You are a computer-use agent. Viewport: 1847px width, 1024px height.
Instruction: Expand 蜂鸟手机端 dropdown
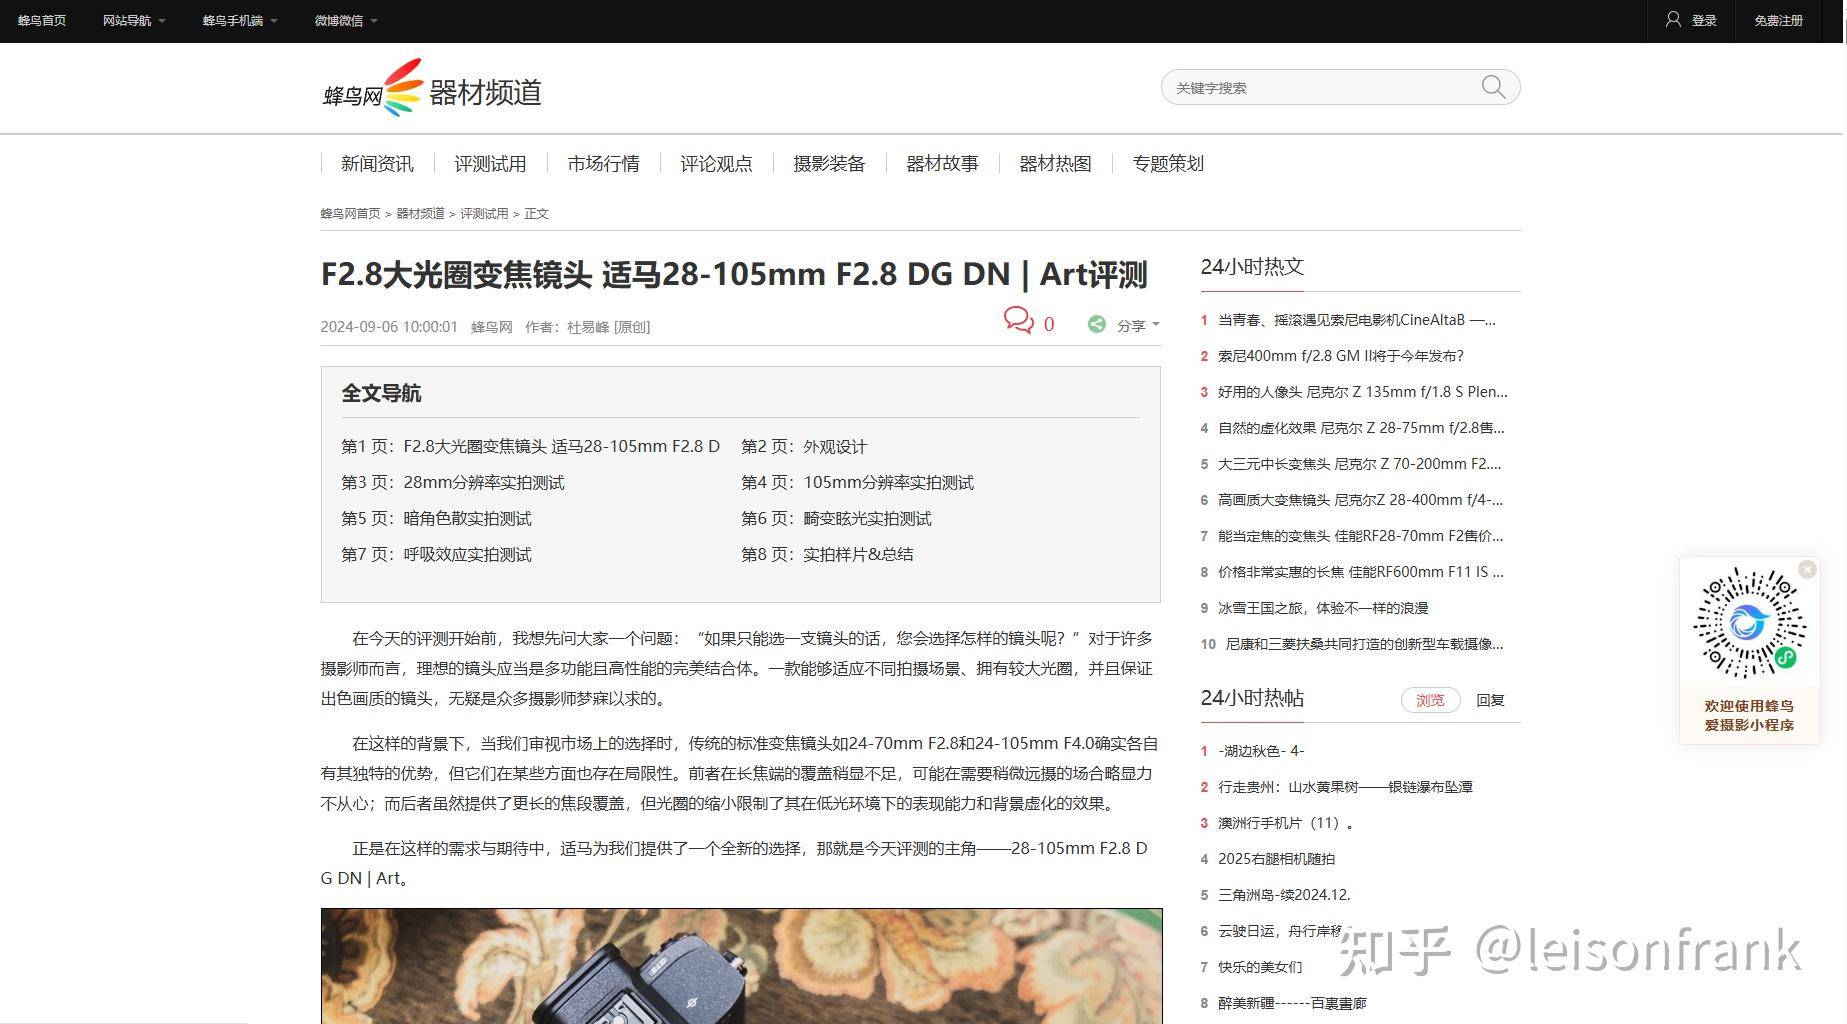[240, 20]
